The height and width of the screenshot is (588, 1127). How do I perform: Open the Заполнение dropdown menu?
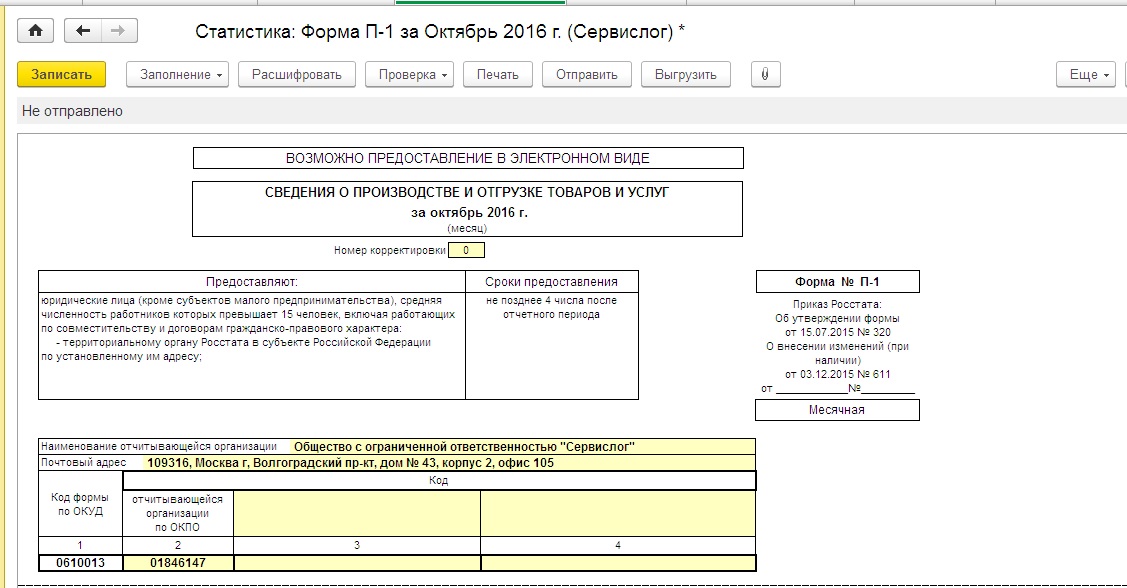178,75
